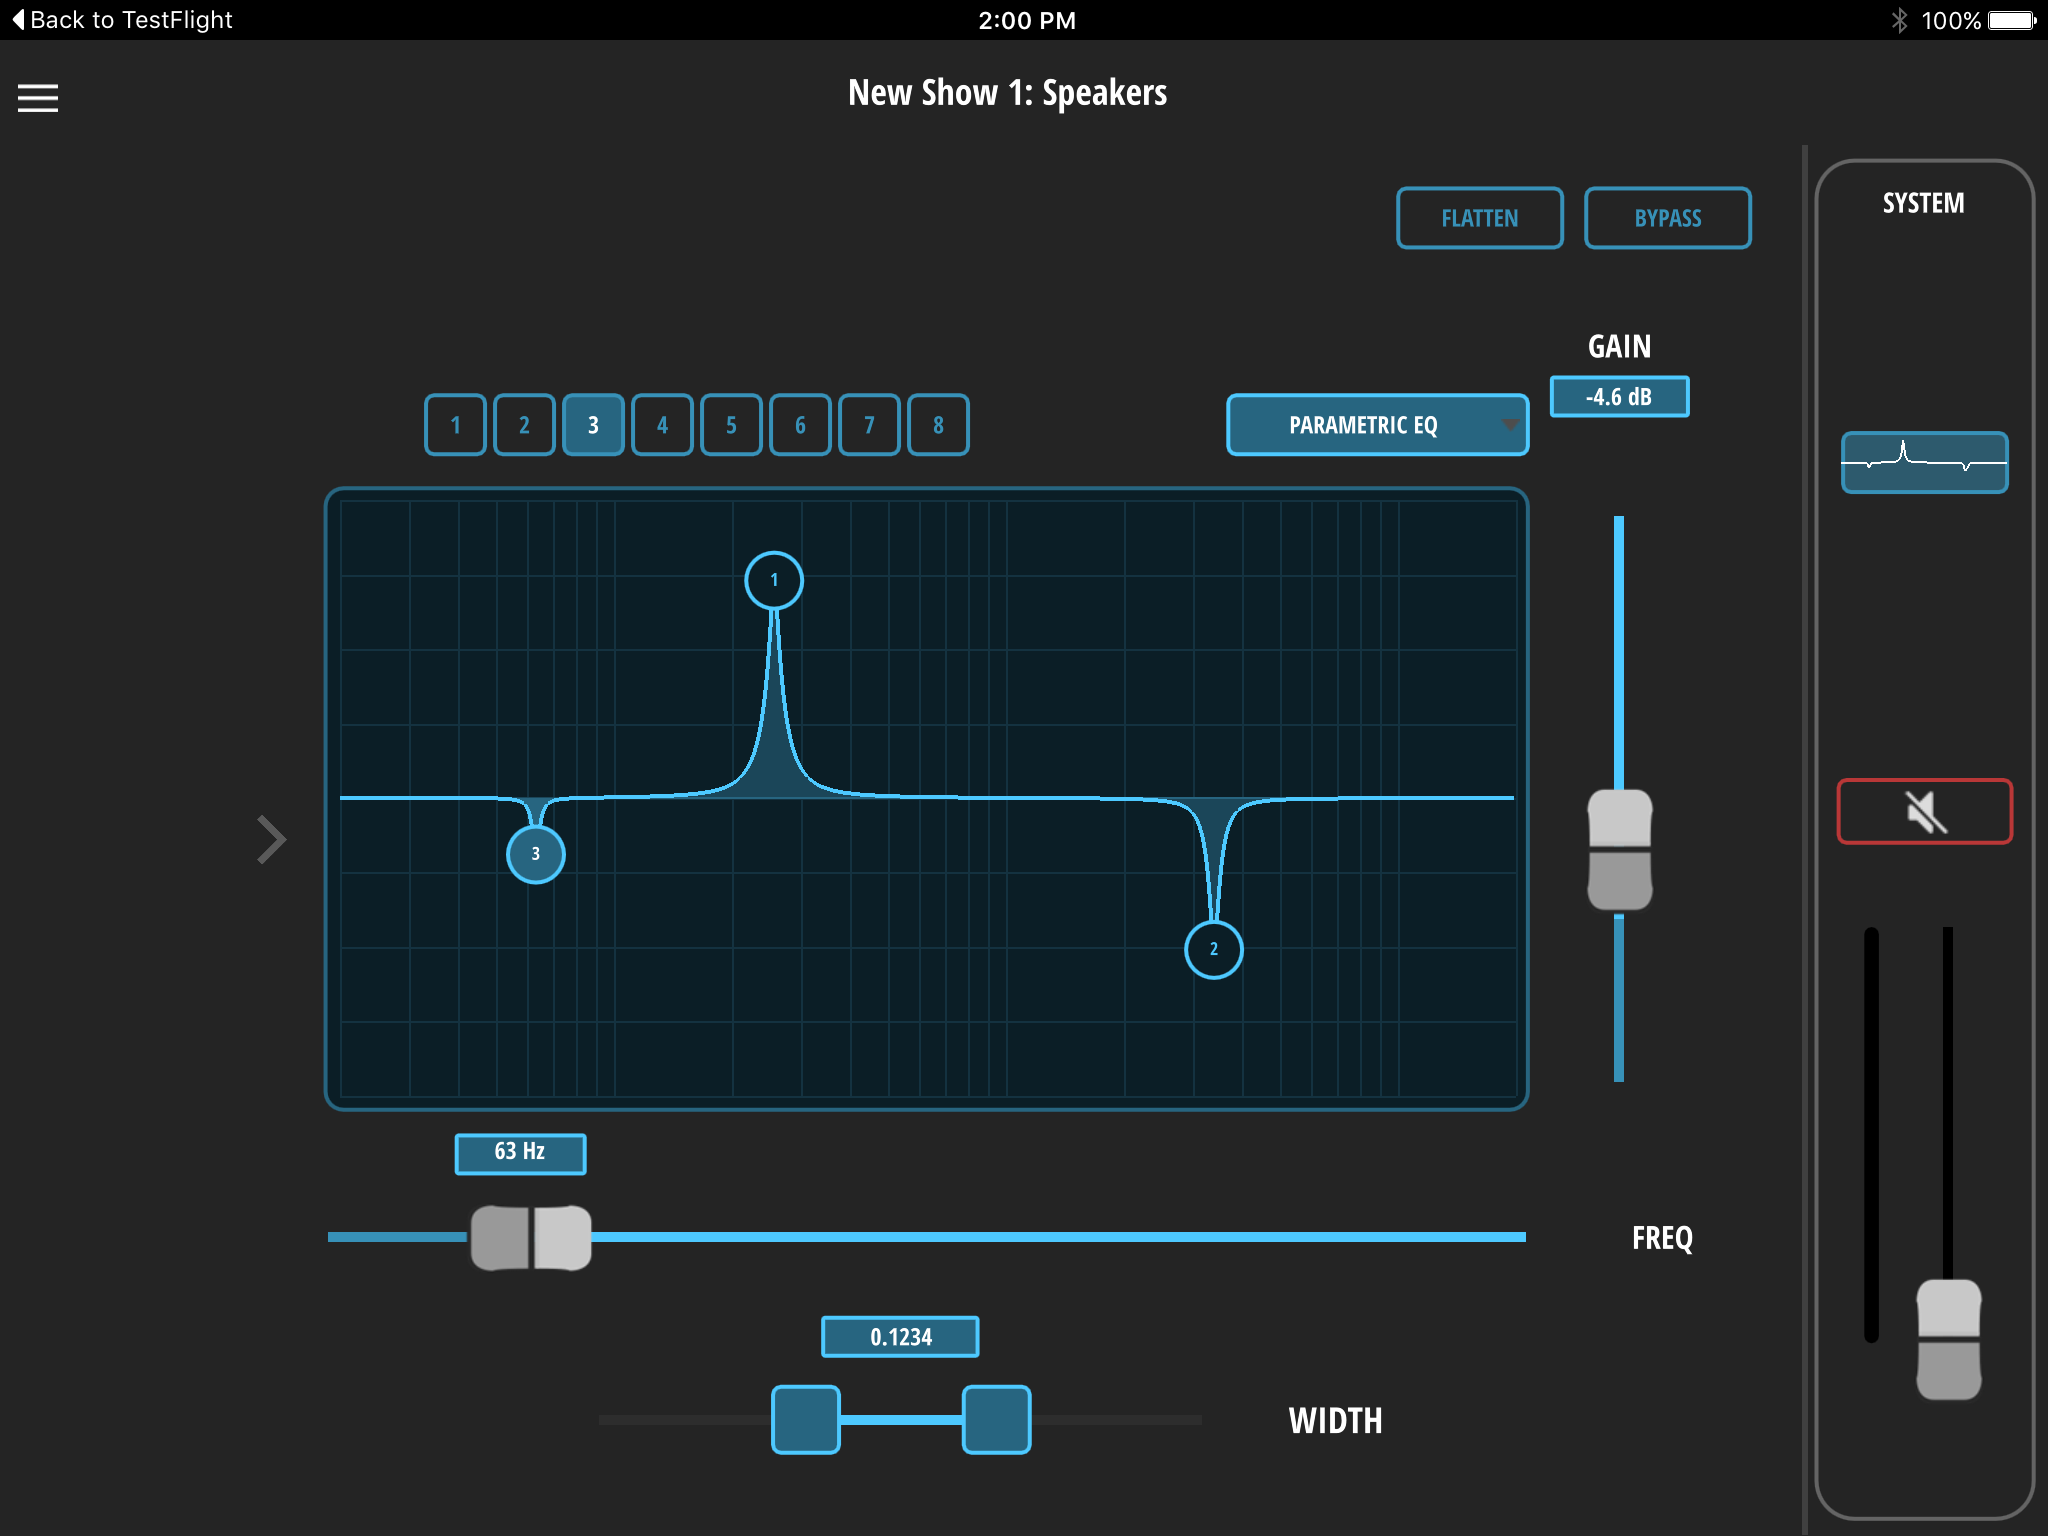Mute the system output
Image resolution: width=2048 pixels, height=1536 pixels.
click(x=1924, y=811)
